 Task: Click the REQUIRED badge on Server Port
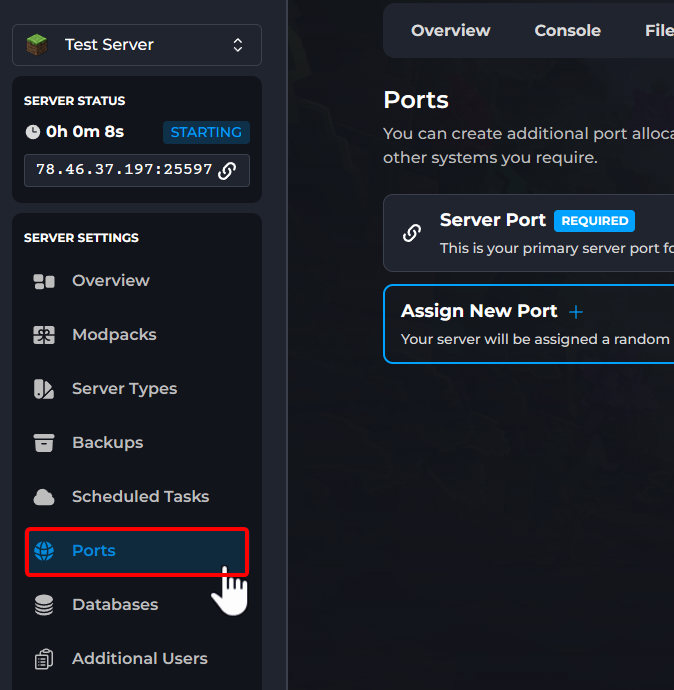[x=594, y=221]
